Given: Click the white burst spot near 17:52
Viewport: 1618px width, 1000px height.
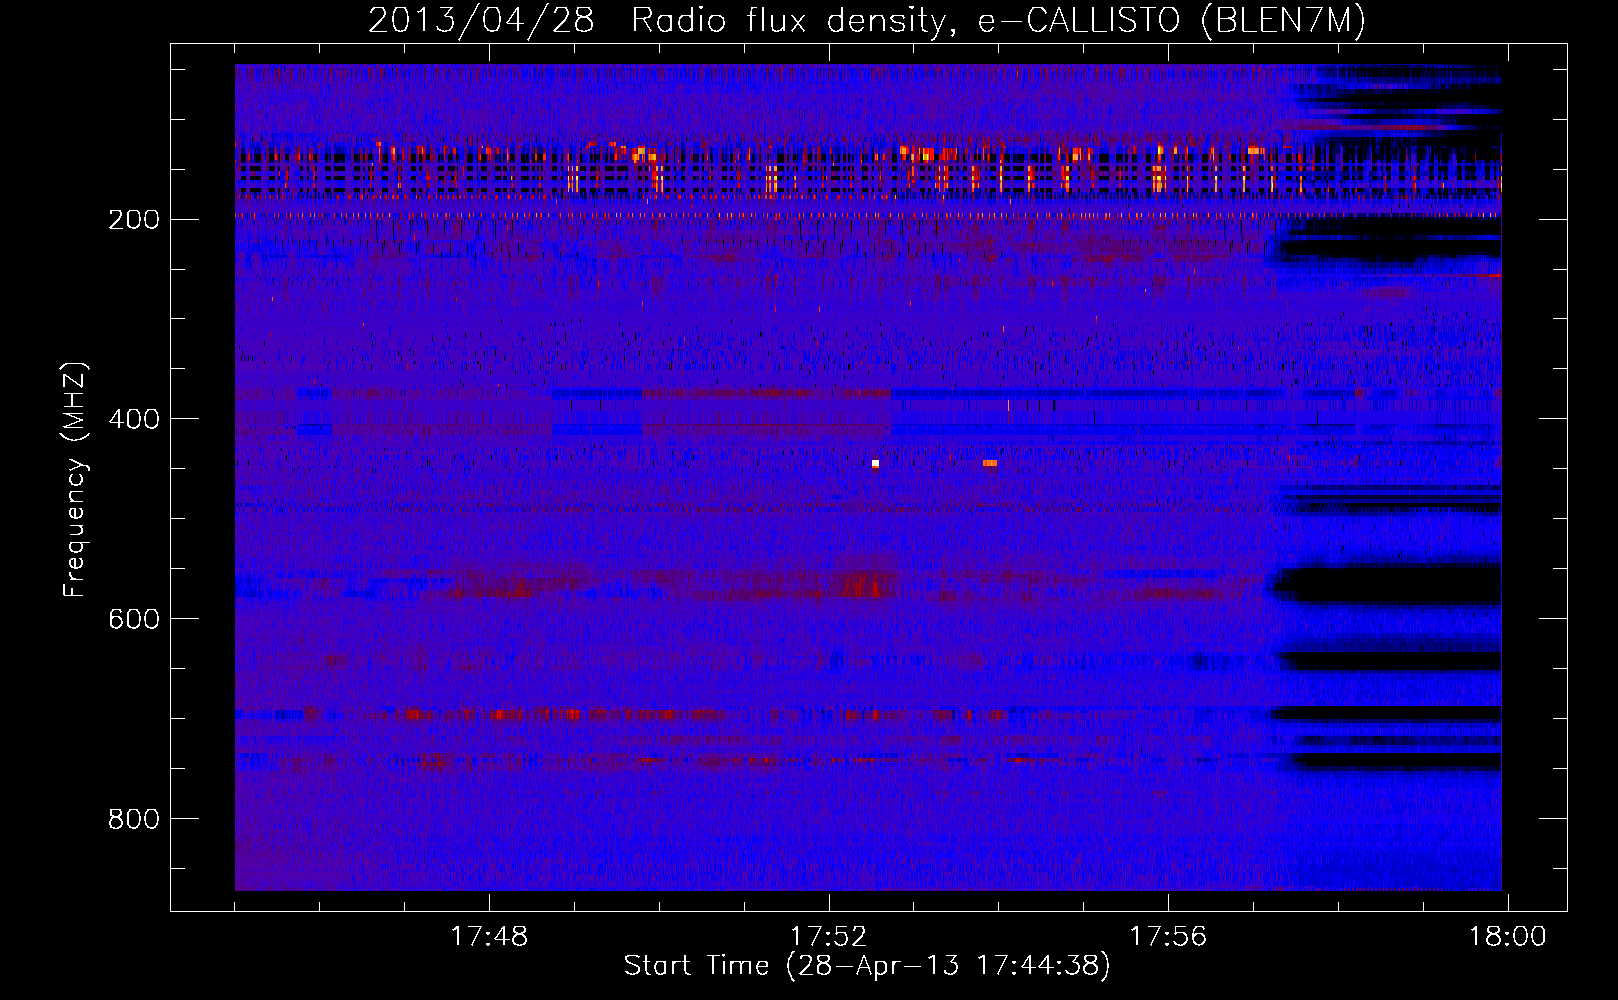Looking at the screenshot, I should pos(875,464).
